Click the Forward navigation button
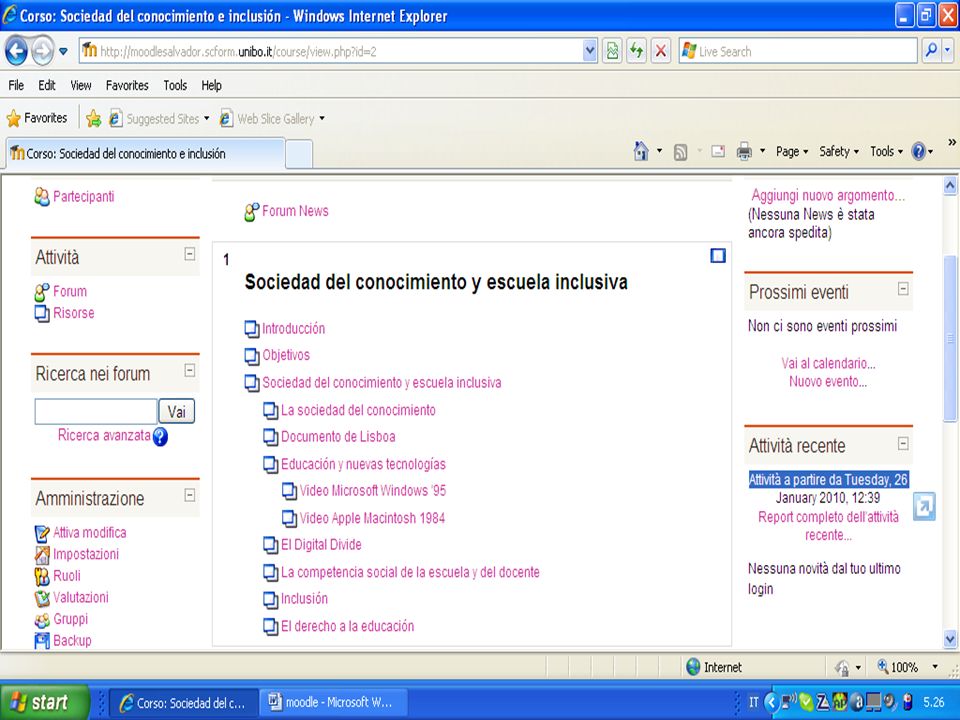This screenshot has height=720, width=960. (x=43, y=51)
